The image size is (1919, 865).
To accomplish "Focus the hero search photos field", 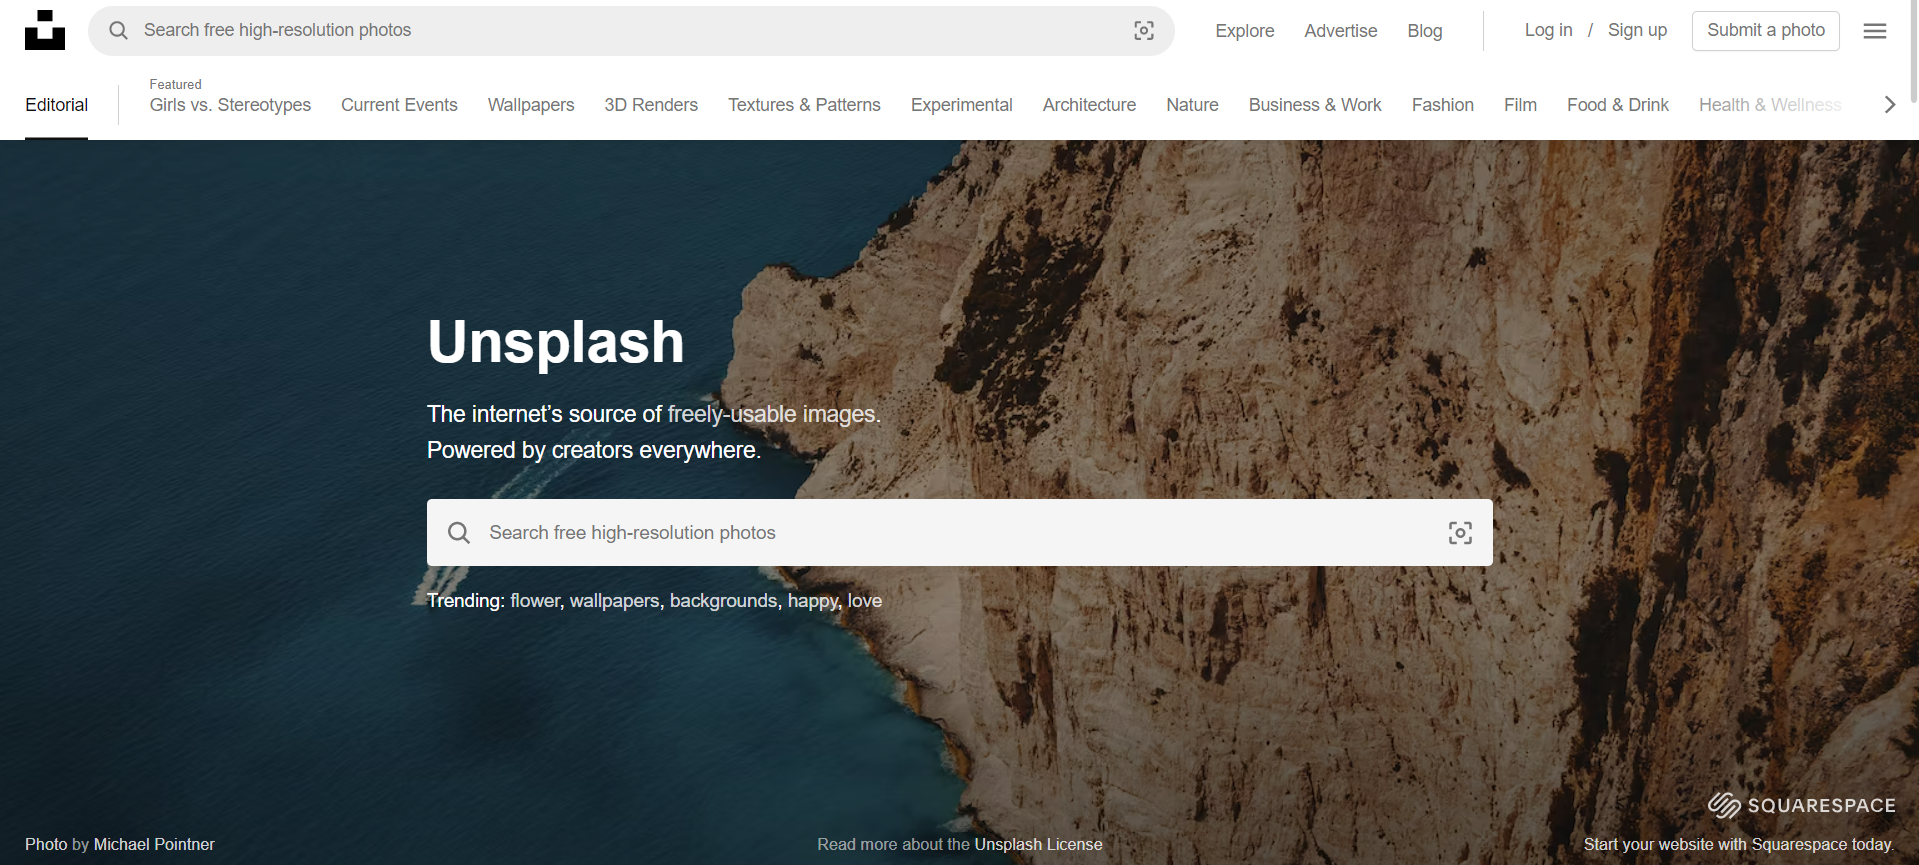I will tap(959, 533).
